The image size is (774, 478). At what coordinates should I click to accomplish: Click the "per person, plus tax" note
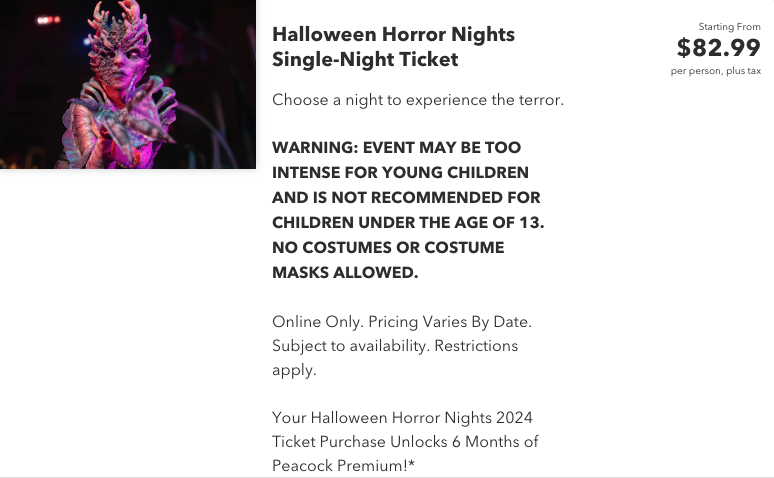coord(716,71)
